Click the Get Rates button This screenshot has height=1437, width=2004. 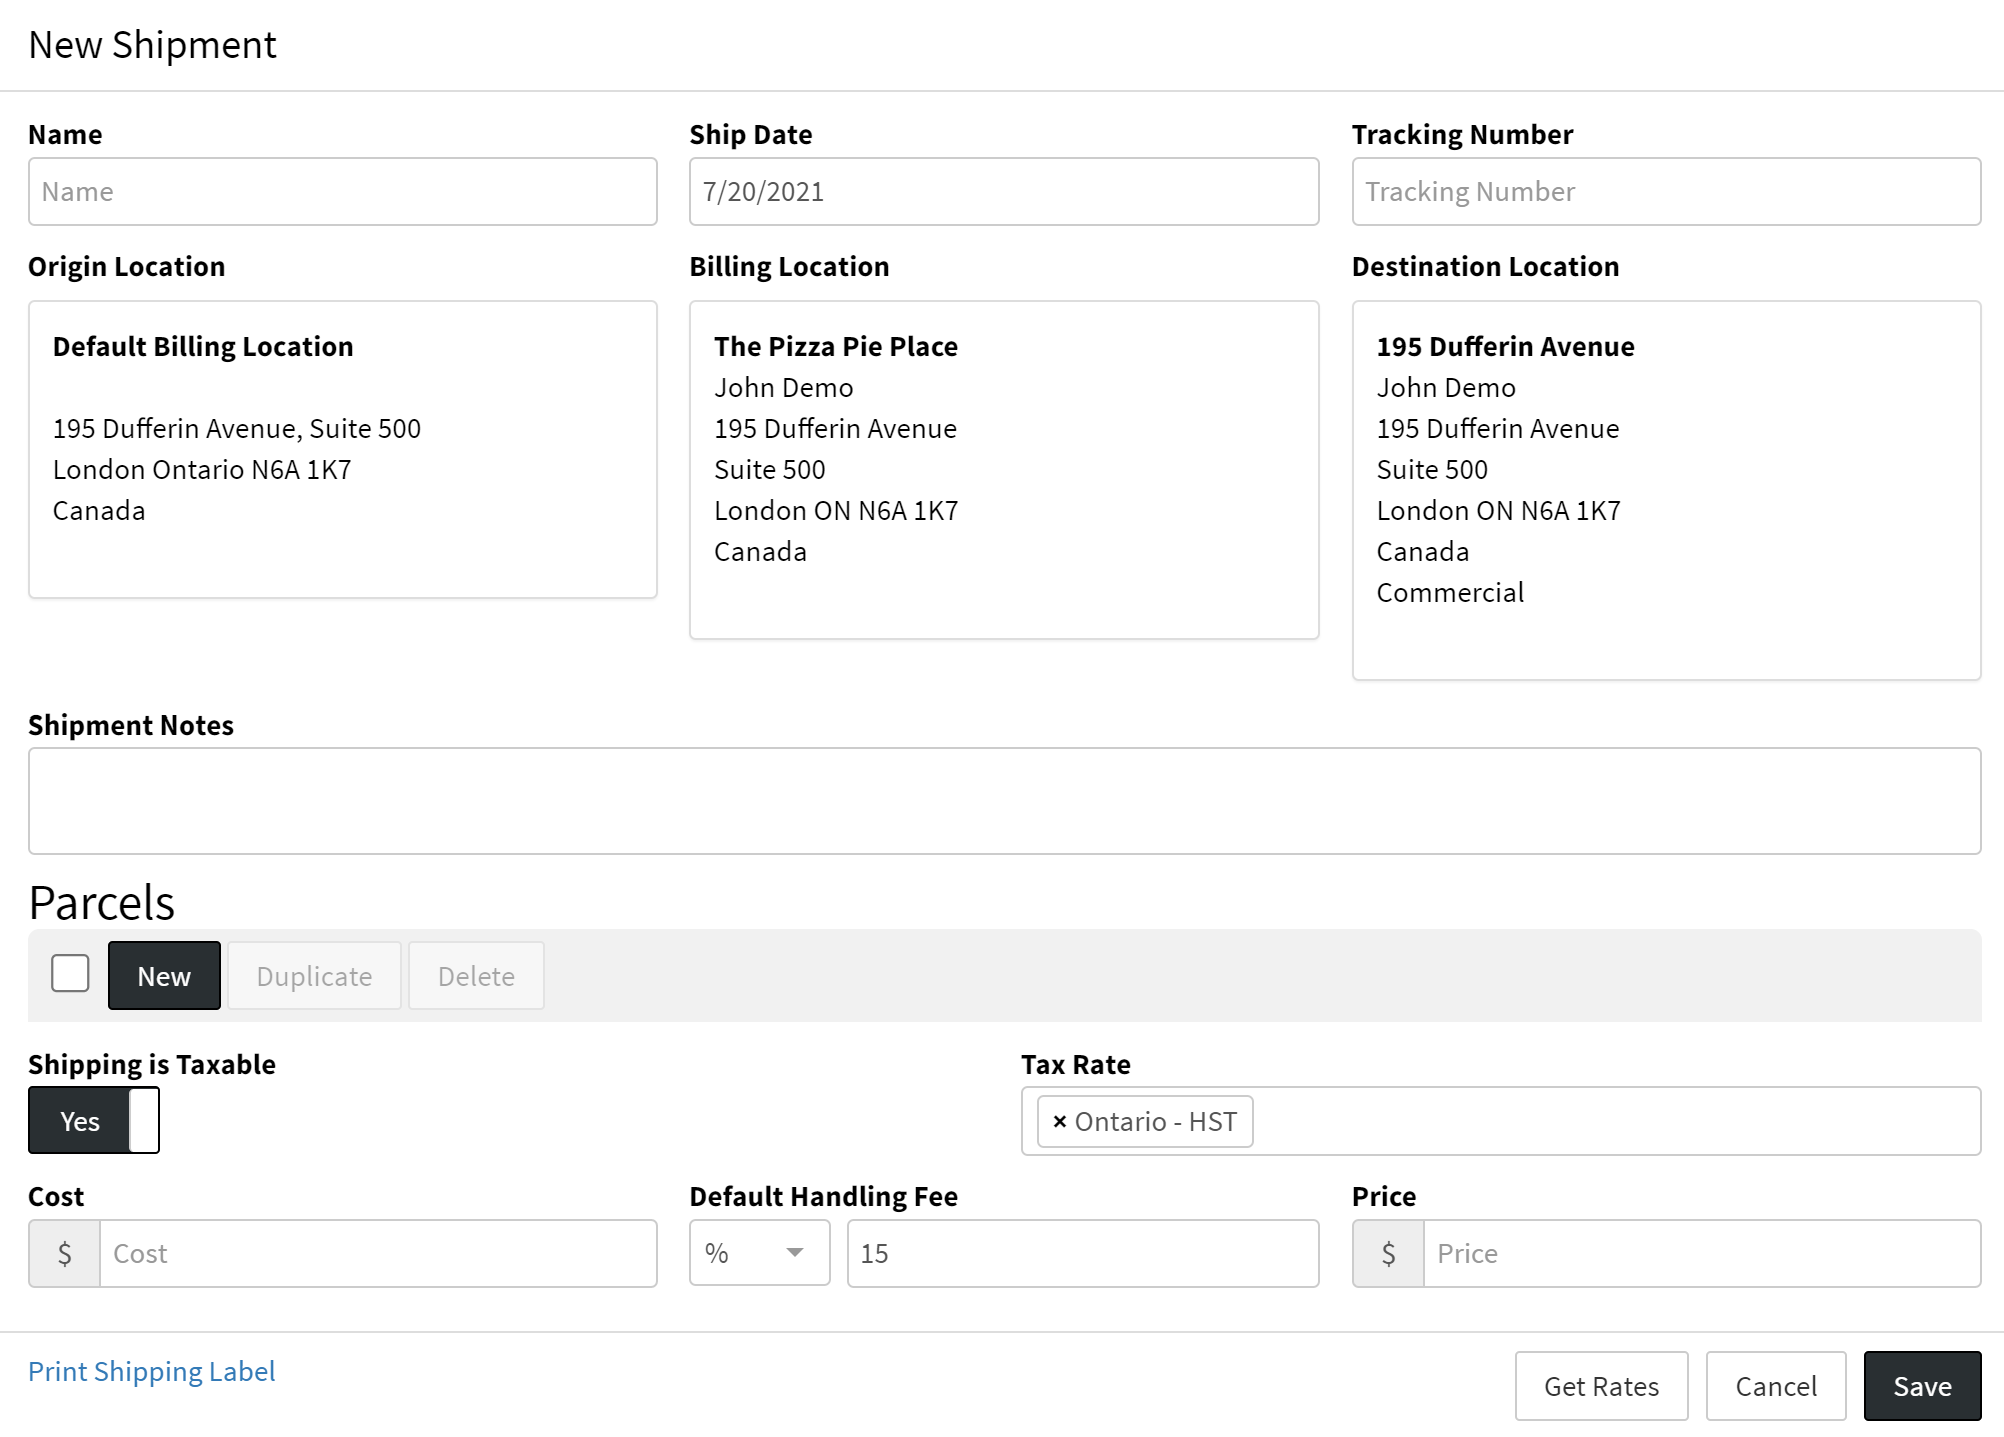point(1601,1386)
